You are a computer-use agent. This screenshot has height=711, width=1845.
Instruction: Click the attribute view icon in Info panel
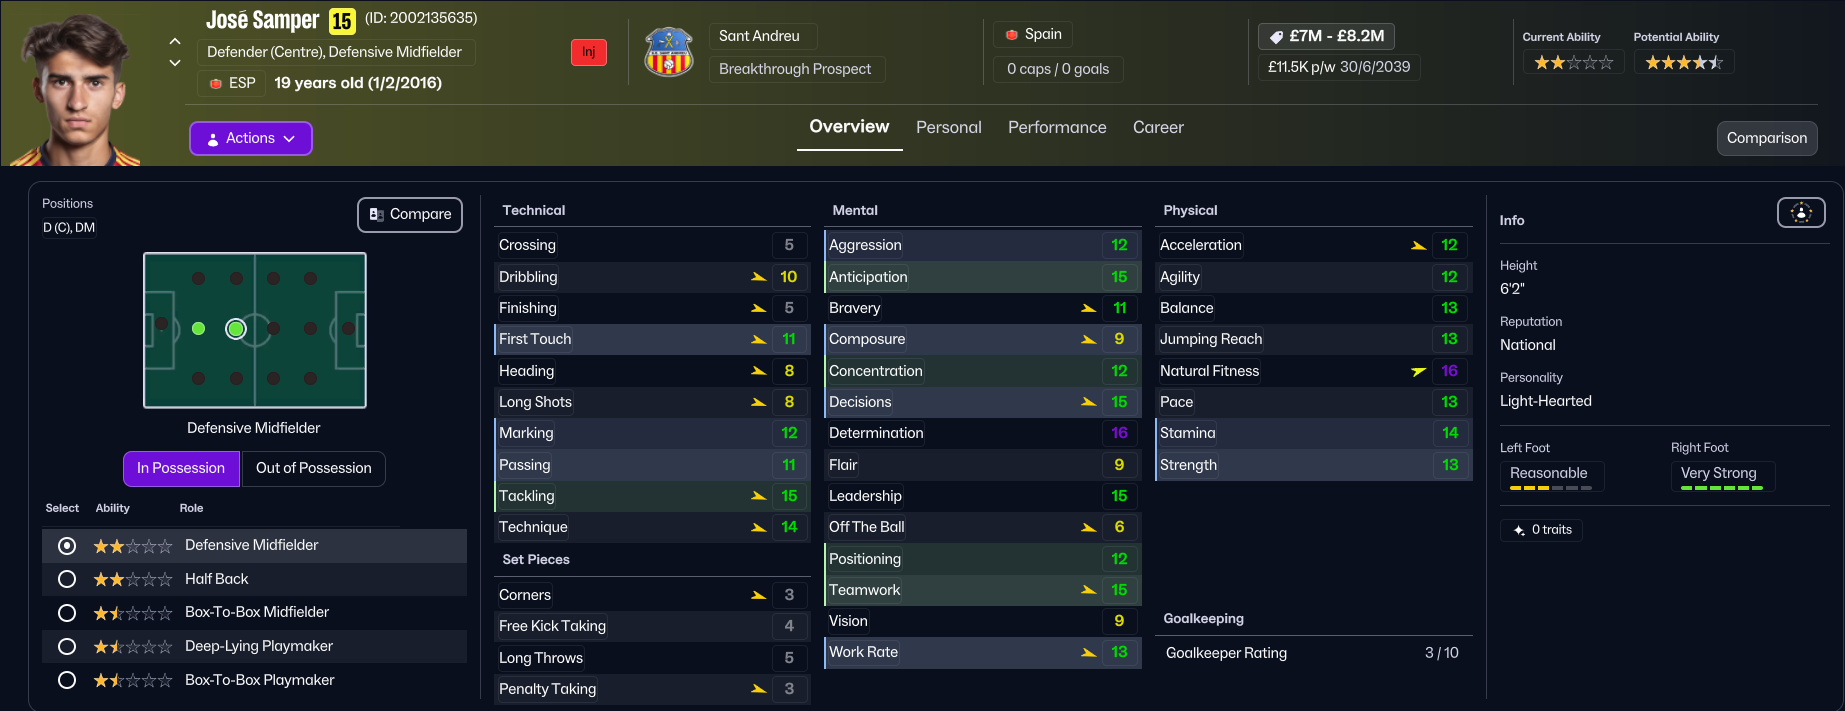[1800, 212]
